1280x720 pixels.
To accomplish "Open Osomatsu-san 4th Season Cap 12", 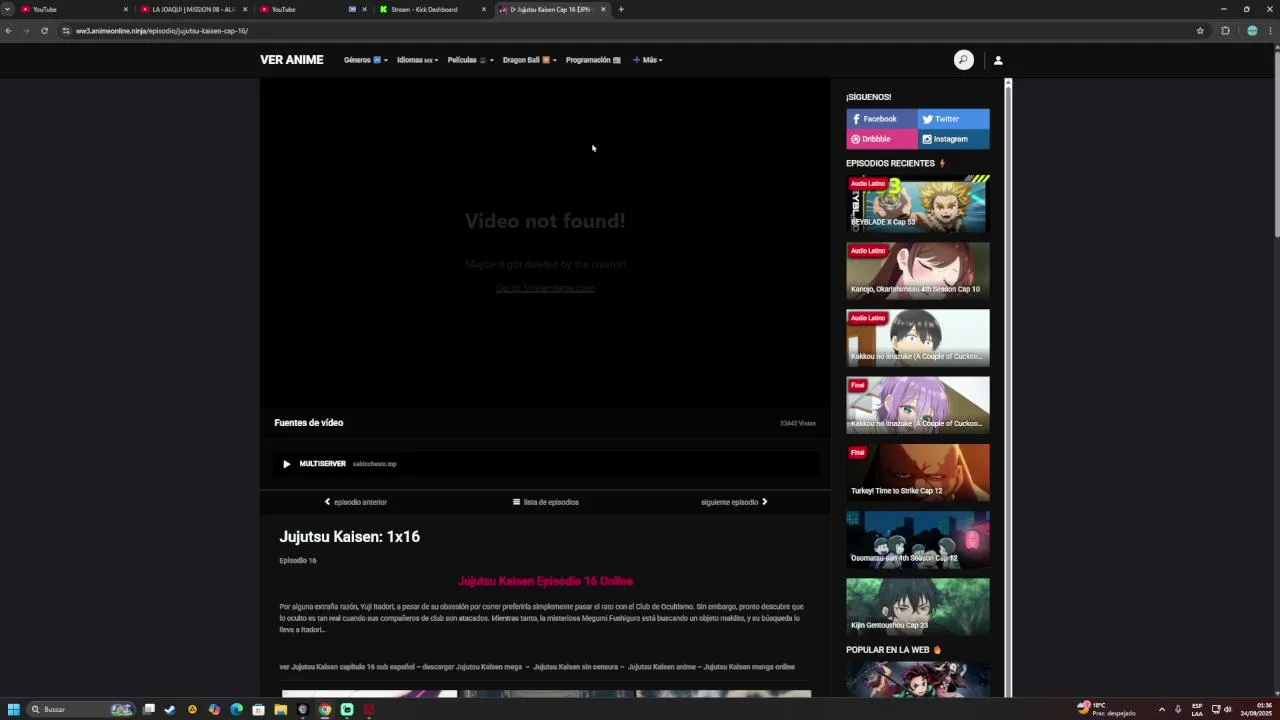I will point(918,539).
